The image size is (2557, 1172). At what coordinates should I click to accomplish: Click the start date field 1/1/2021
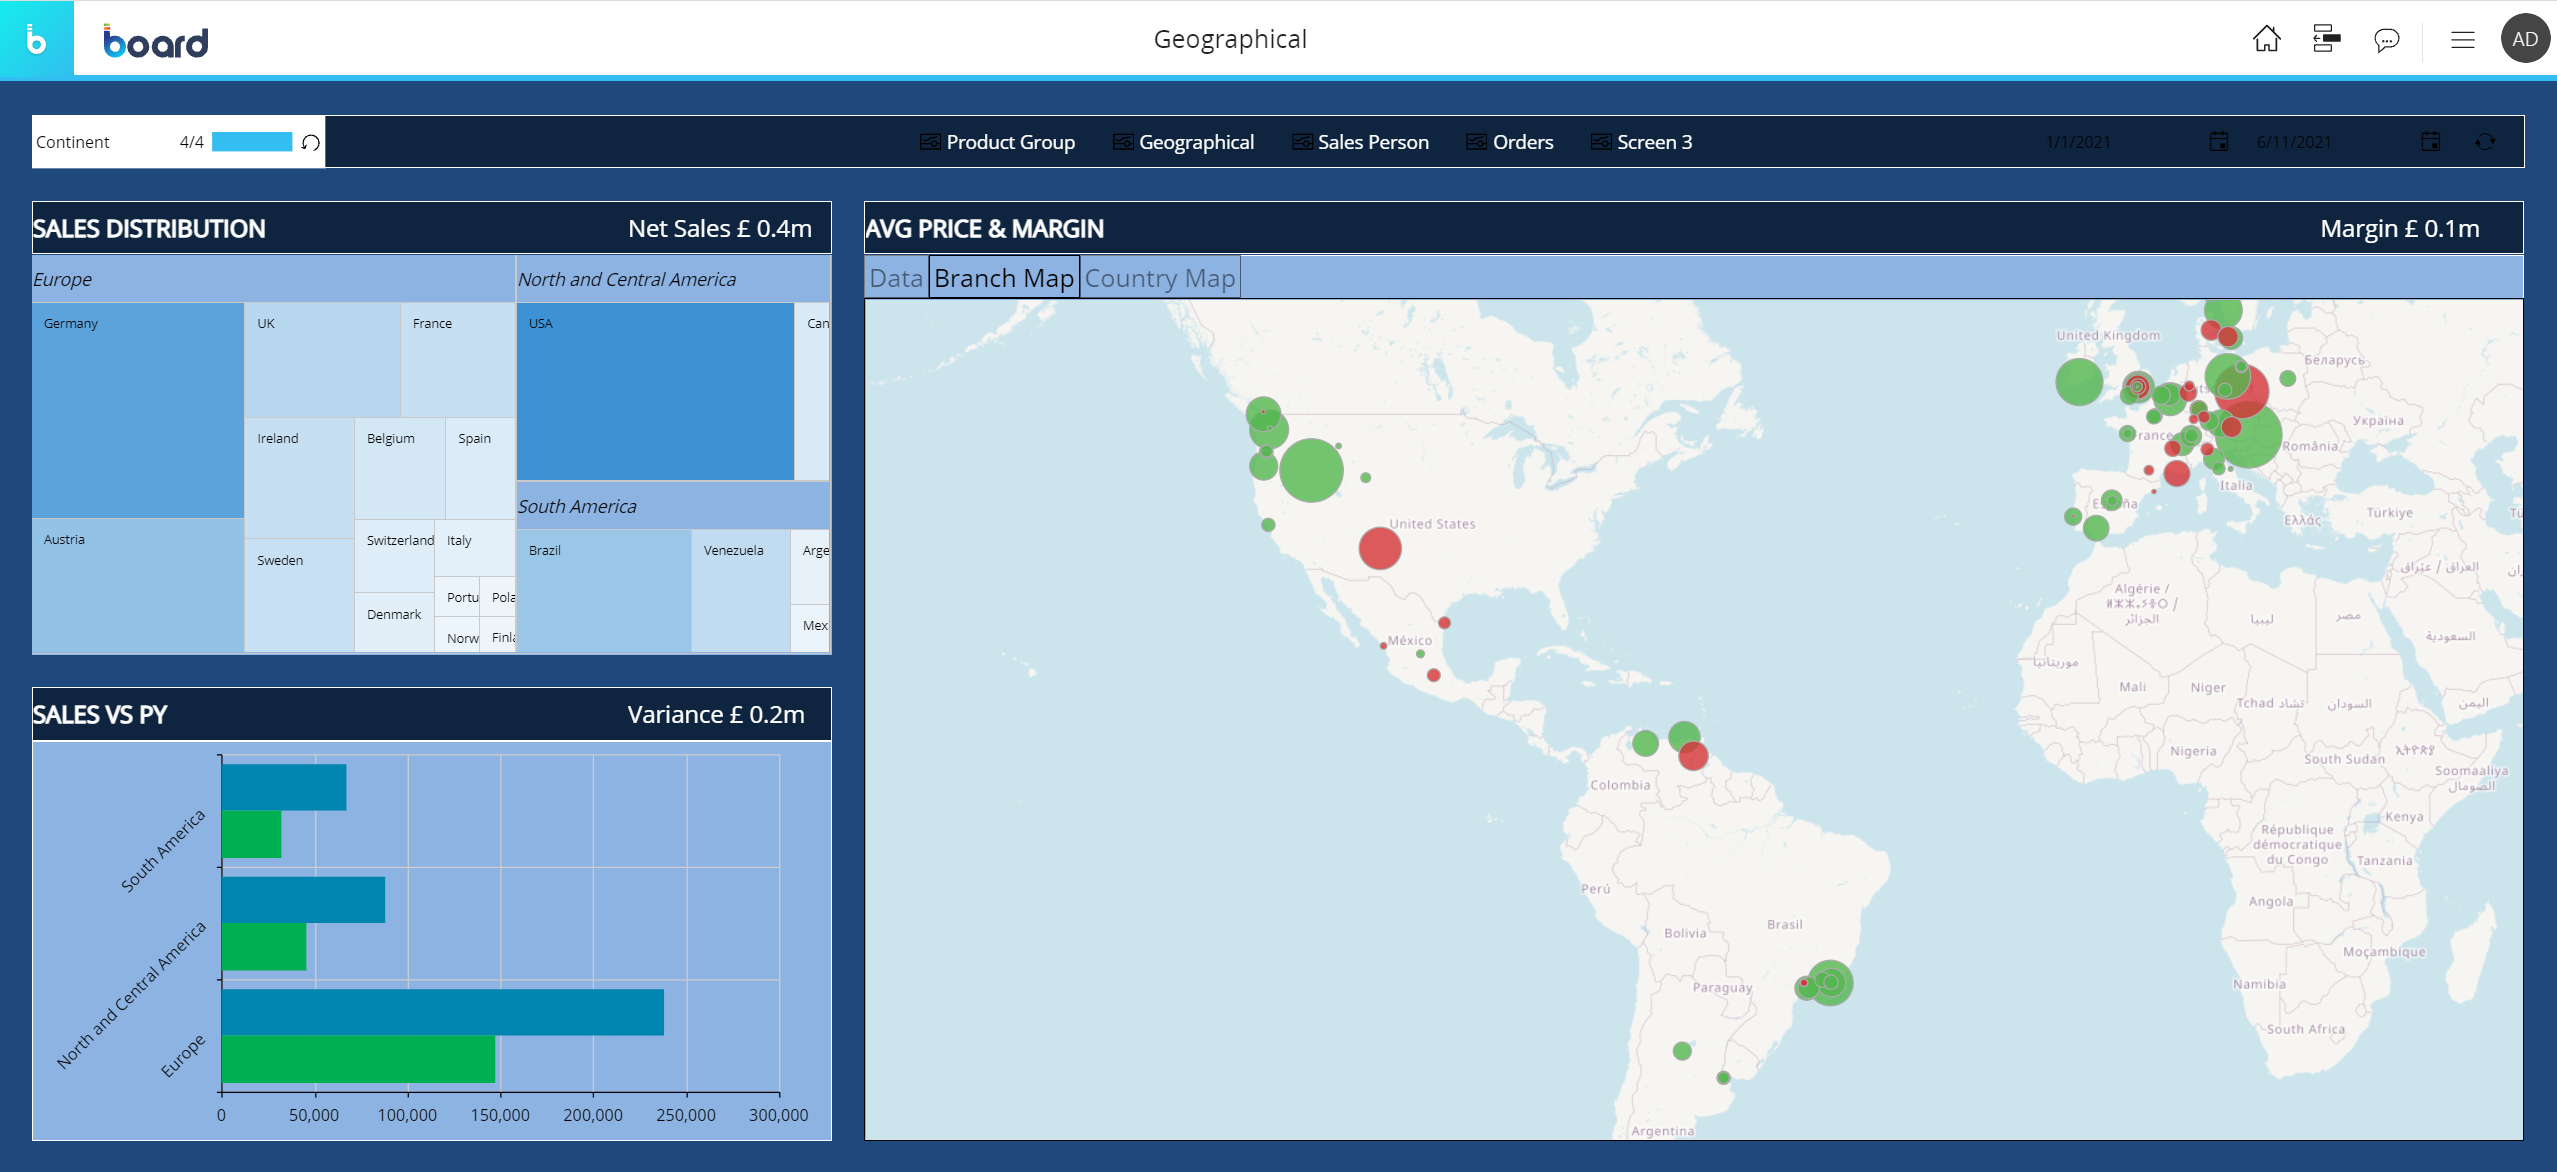tap(2077, 142)
